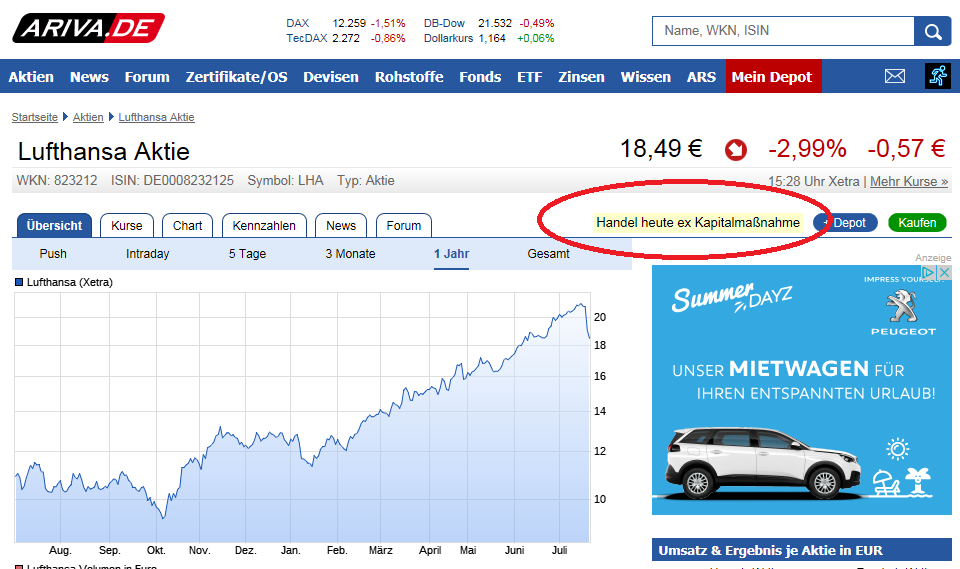This screenshot has height=569, width=960.
Task: Select the Übersicht tab
Action: click(54, 225)
